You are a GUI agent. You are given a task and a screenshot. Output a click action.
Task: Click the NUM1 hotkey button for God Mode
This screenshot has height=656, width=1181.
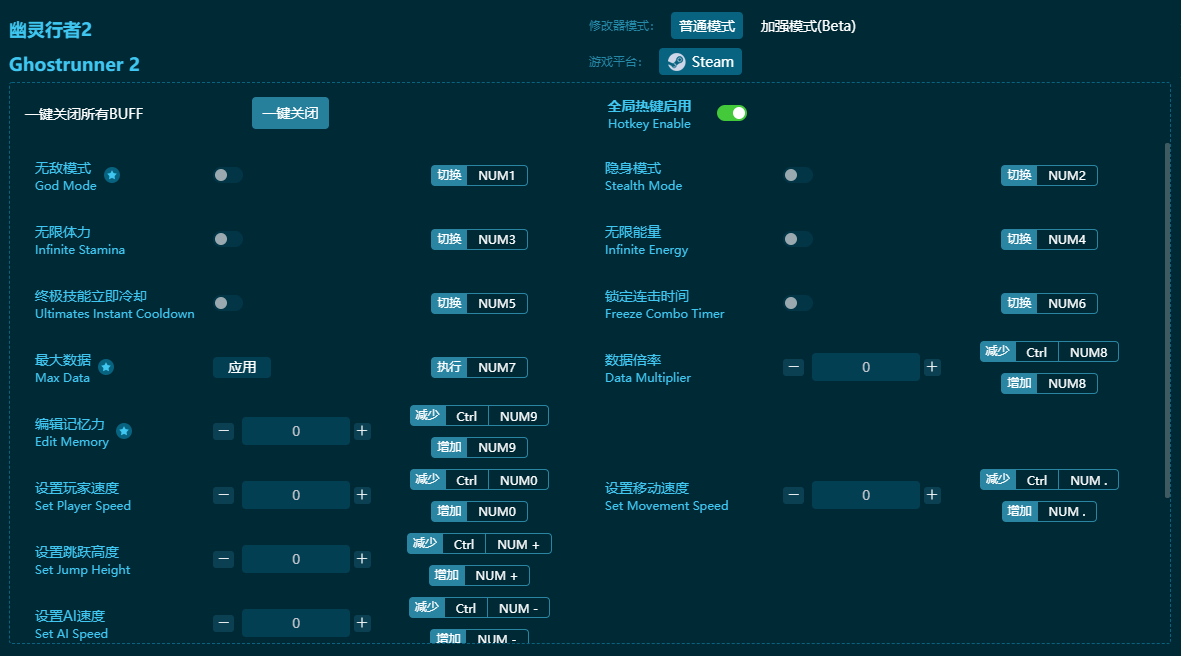point(479,175)
